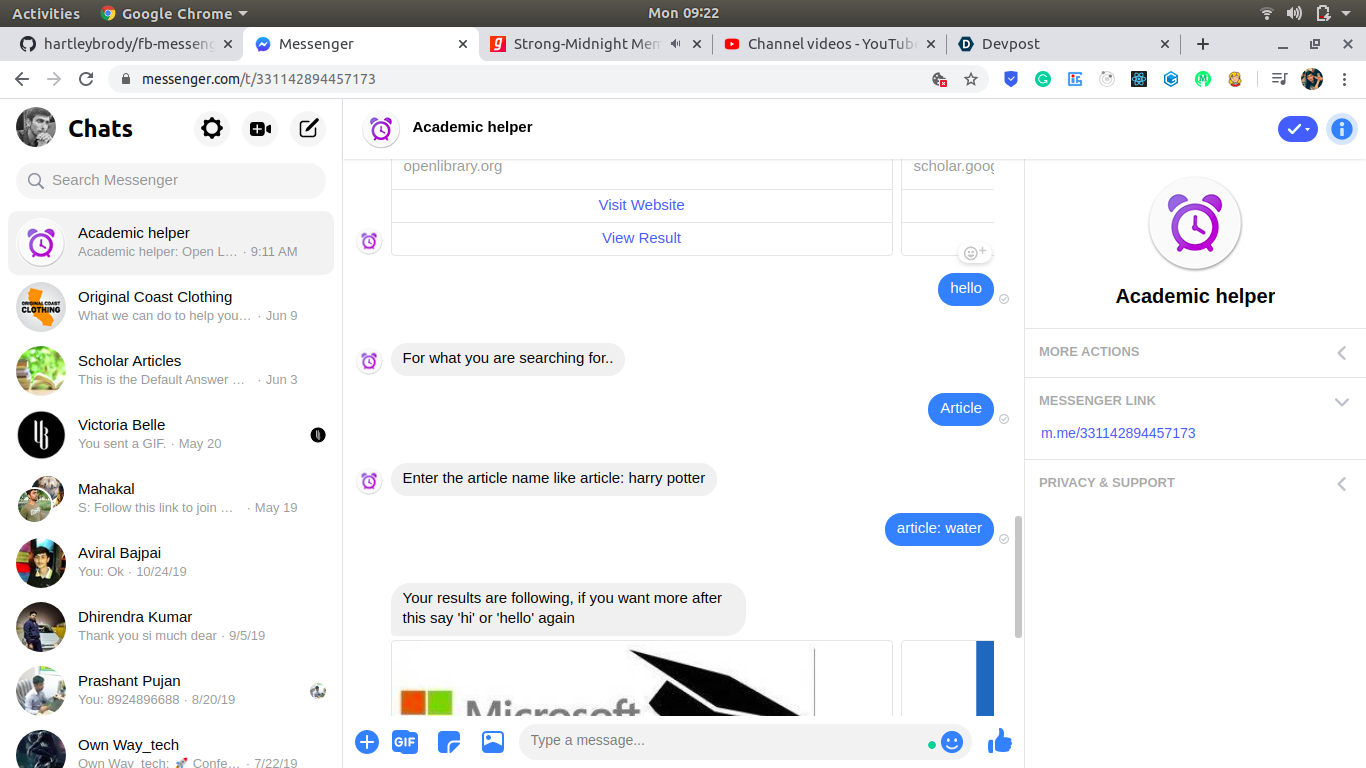Open Original Coast Clothing chat

tap(171, 306)
